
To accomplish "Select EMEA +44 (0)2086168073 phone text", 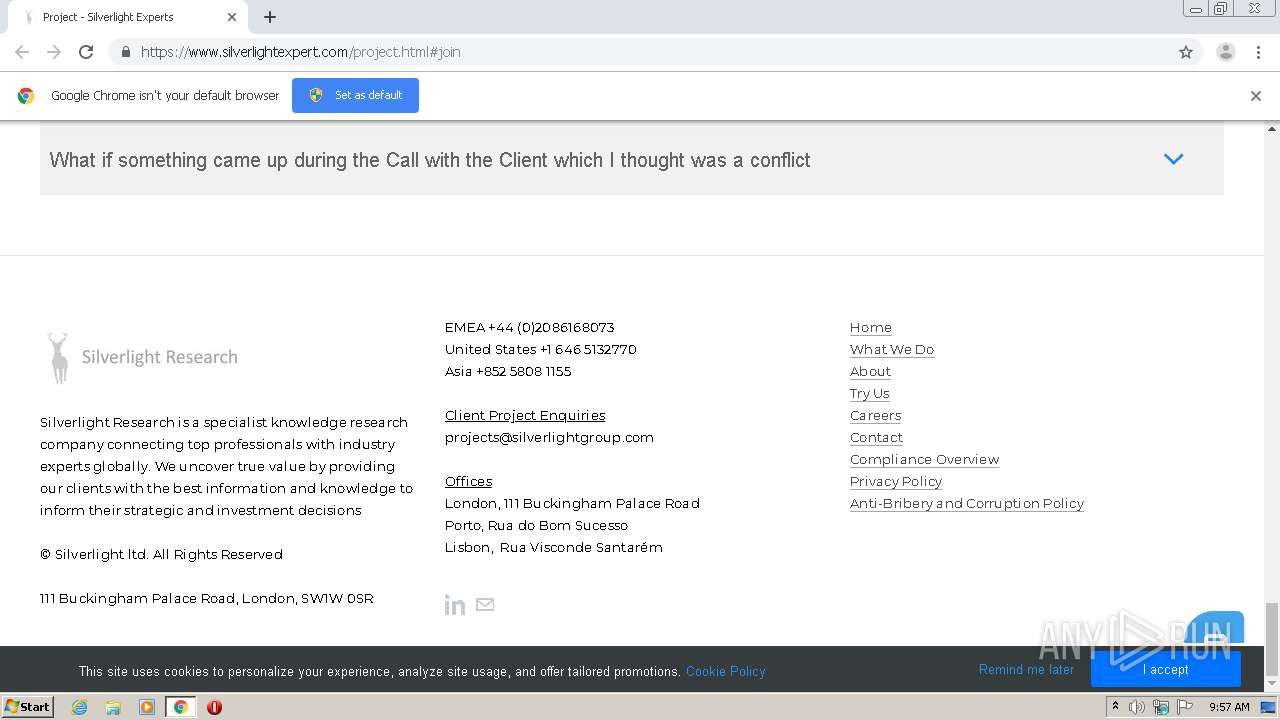I will tap(530, 327).
